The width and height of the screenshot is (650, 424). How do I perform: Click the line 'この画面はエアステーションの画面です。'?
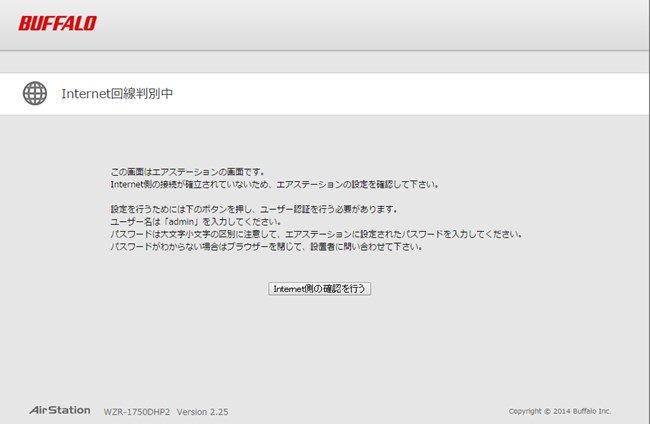click(x=187, y=172)
